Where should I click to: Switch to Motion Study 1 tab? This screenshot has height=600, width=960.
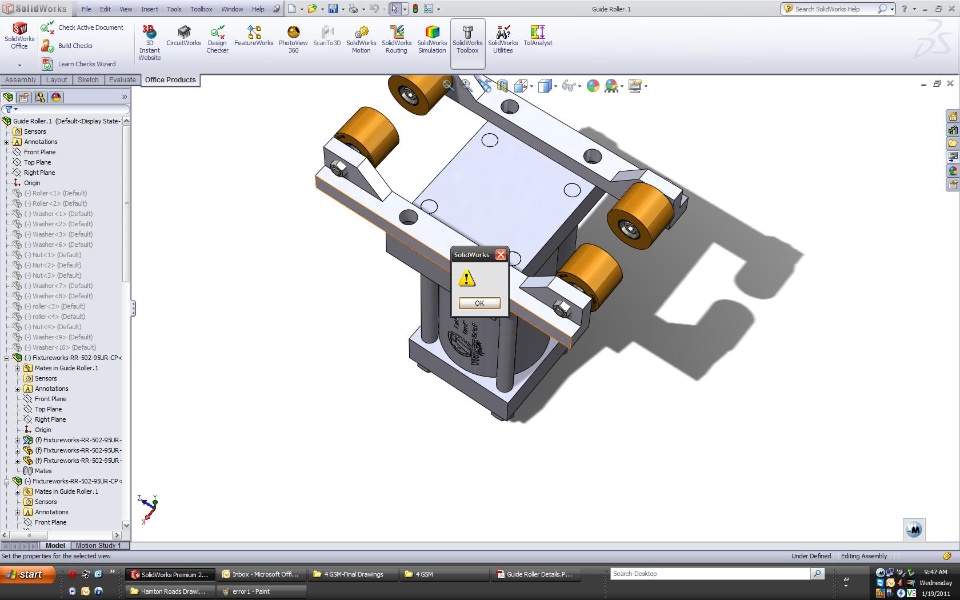point(98,546)
